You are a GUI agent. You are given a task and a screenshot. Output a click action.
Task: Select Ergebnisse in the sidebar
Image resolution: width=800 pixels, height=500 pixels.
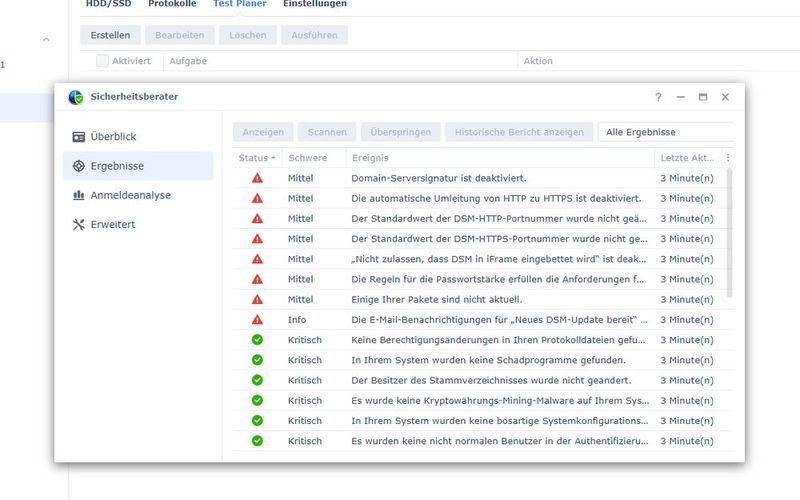(x=138, y=166)
